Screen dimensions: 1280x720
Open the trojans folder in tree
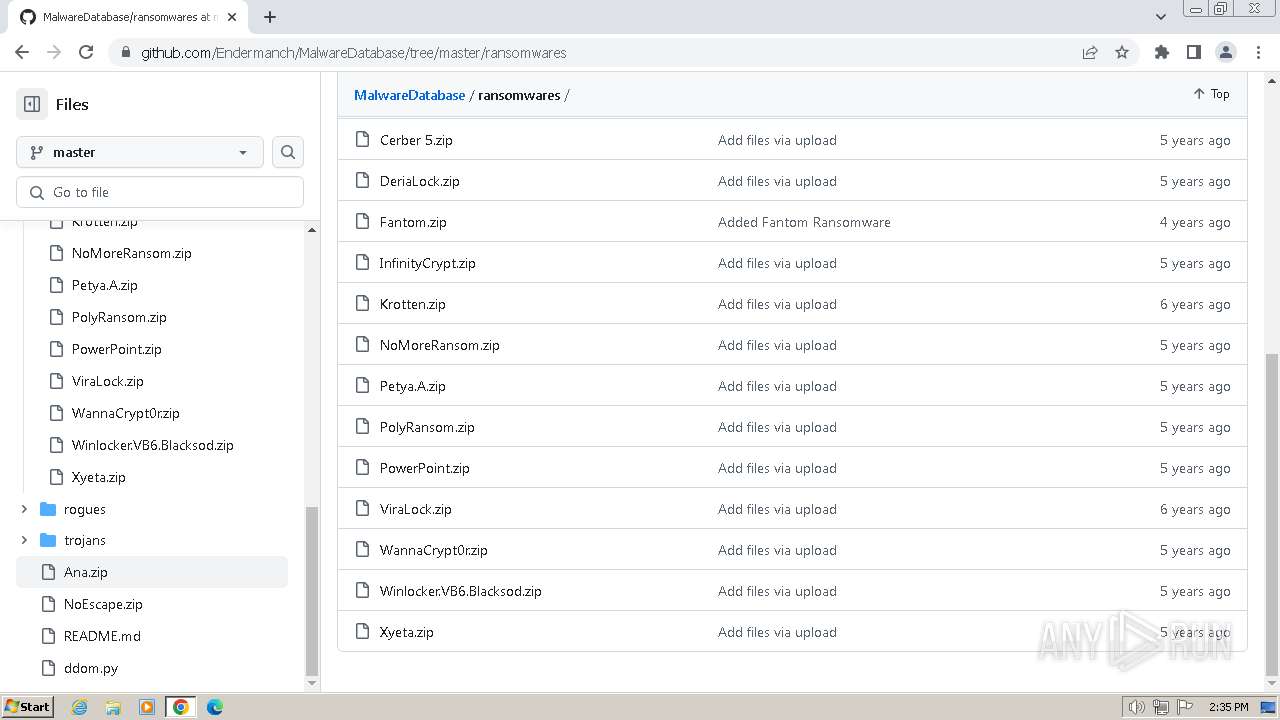coord(84,540)
